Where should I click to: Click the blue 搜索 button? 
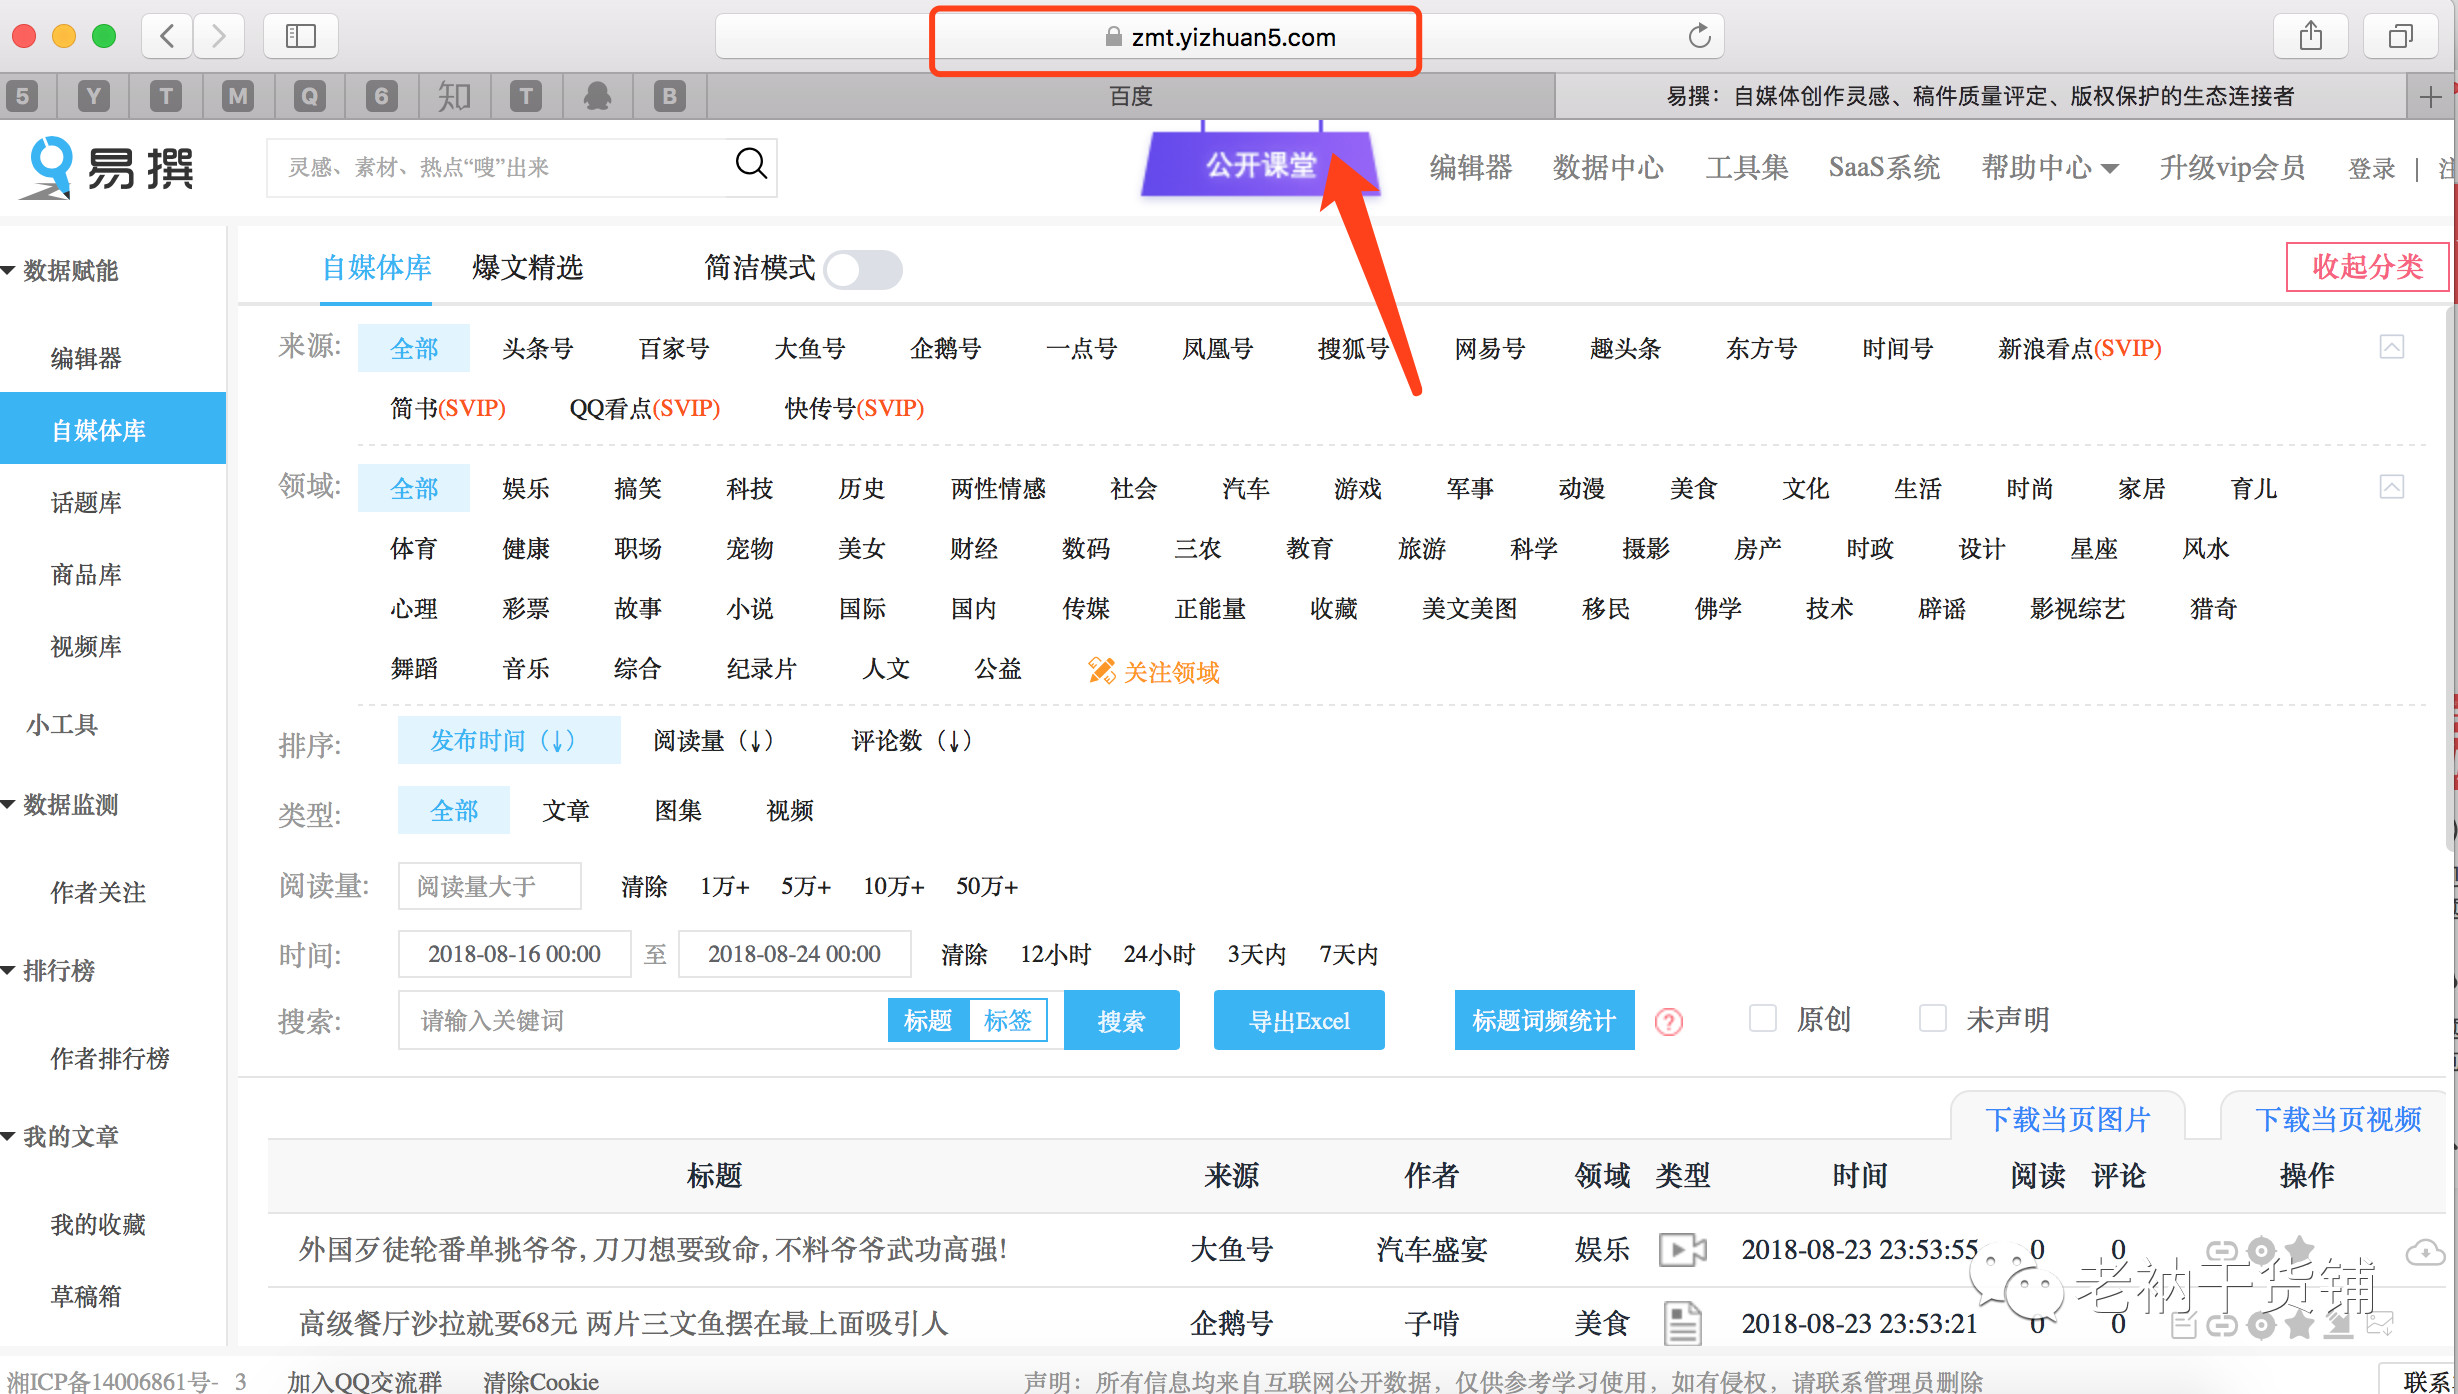[x=1121, y=1020]
